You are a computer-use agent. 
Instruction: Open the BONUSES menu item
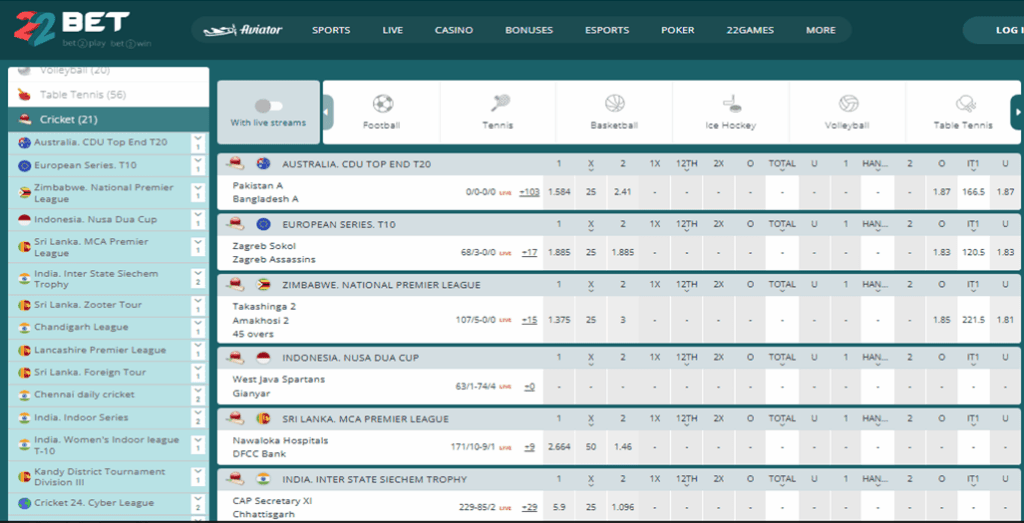pos(528,30)
